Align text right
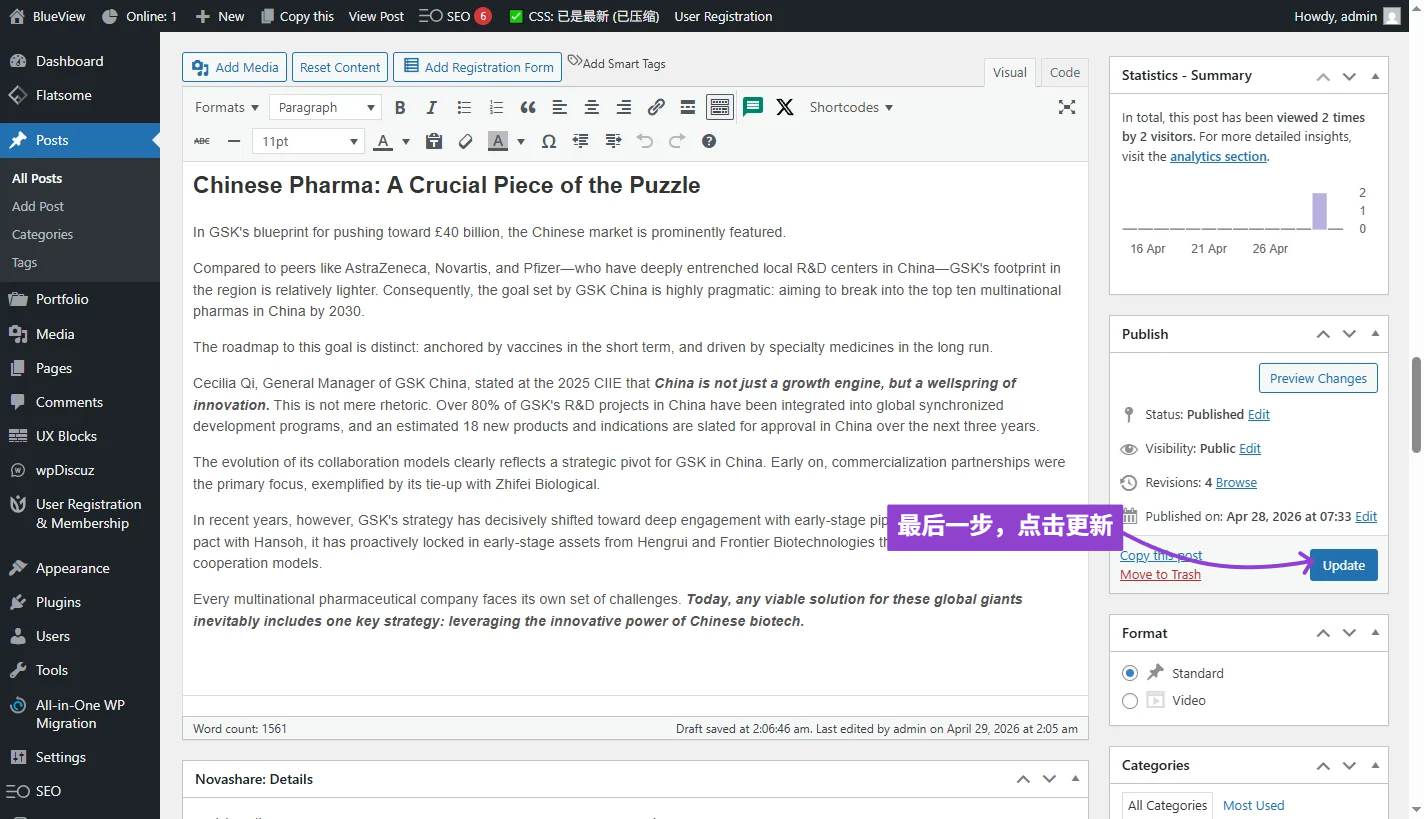Viewport: 1424px width, 819px height. coord(624,107)
